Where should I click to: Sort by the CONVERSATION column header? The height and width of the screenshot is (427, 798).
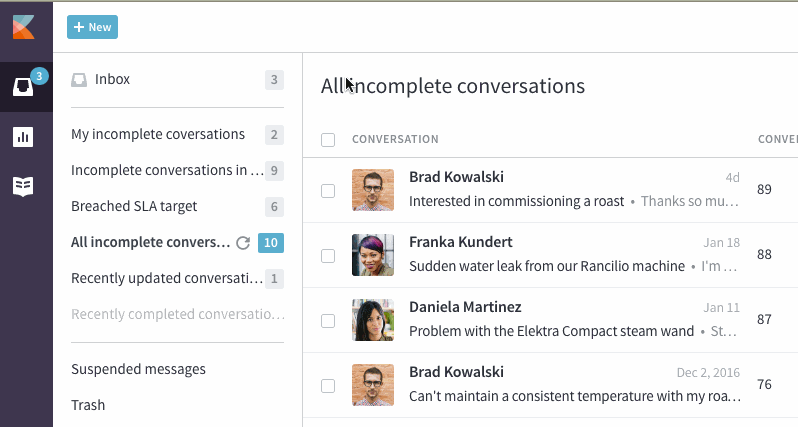tap(395, 139)
